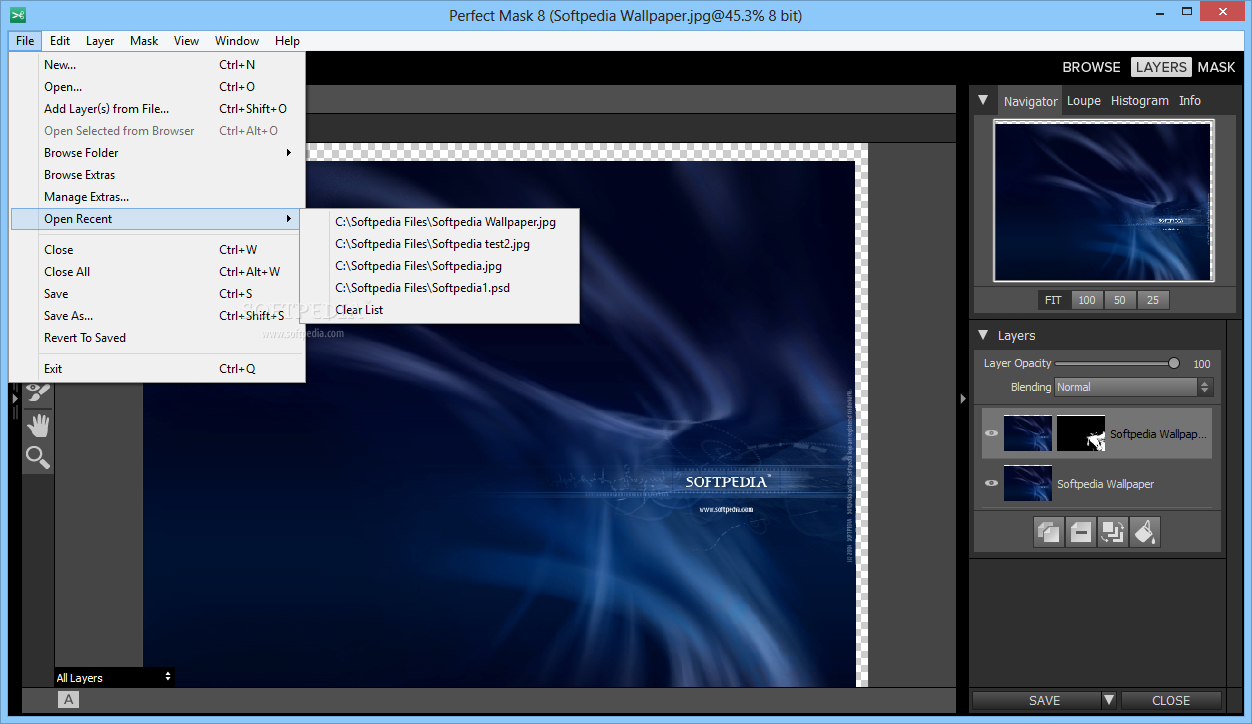Set navigator zoom to 100
1252x724 pixels.
[x=1086, y=300]
